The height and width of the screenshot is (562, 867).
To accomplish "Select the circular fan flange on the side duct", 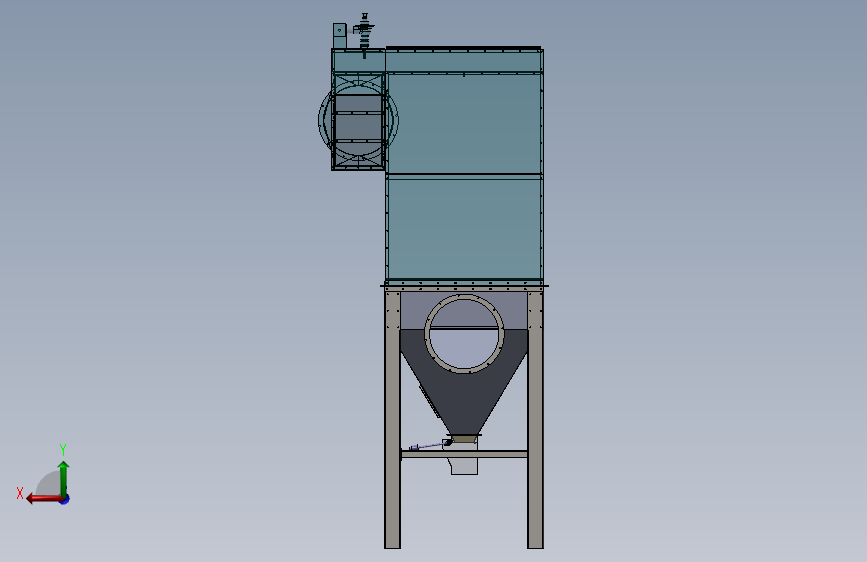I will click(358, 119).
